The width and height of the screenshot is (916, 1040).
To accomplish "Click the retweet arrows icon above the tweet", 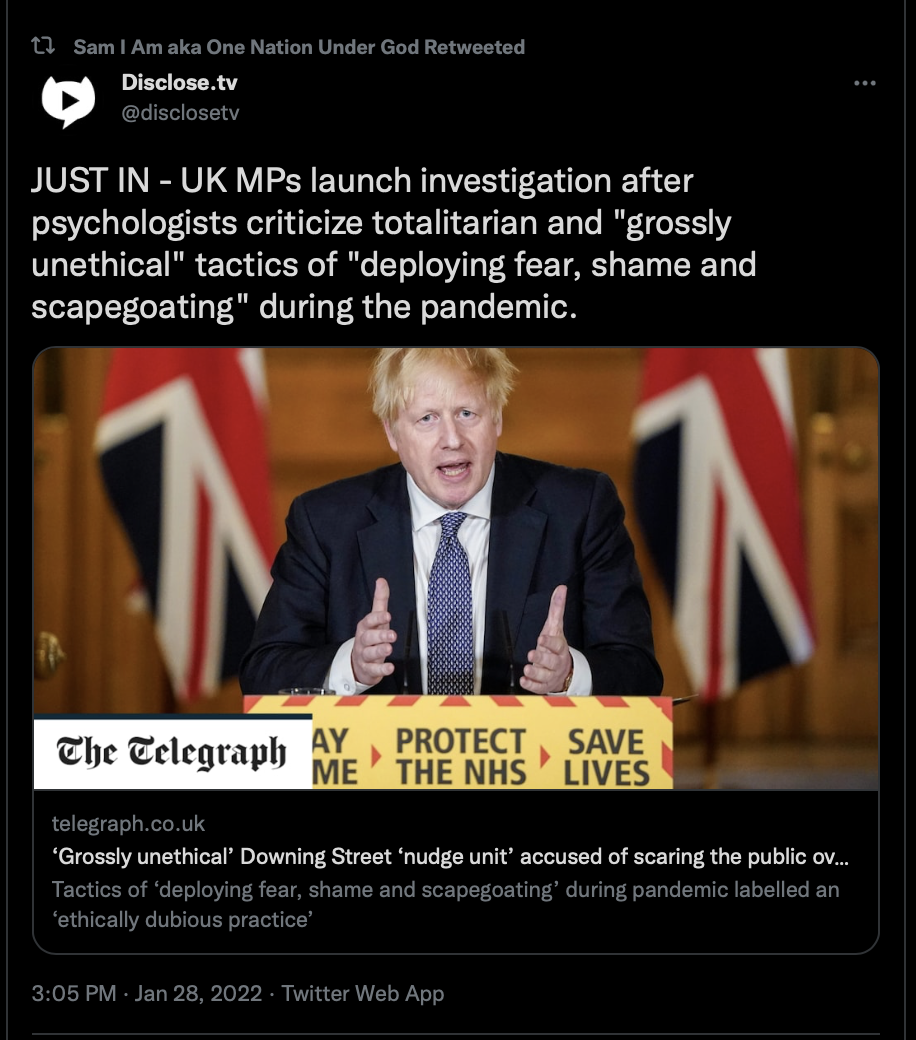I will (43, 46).
